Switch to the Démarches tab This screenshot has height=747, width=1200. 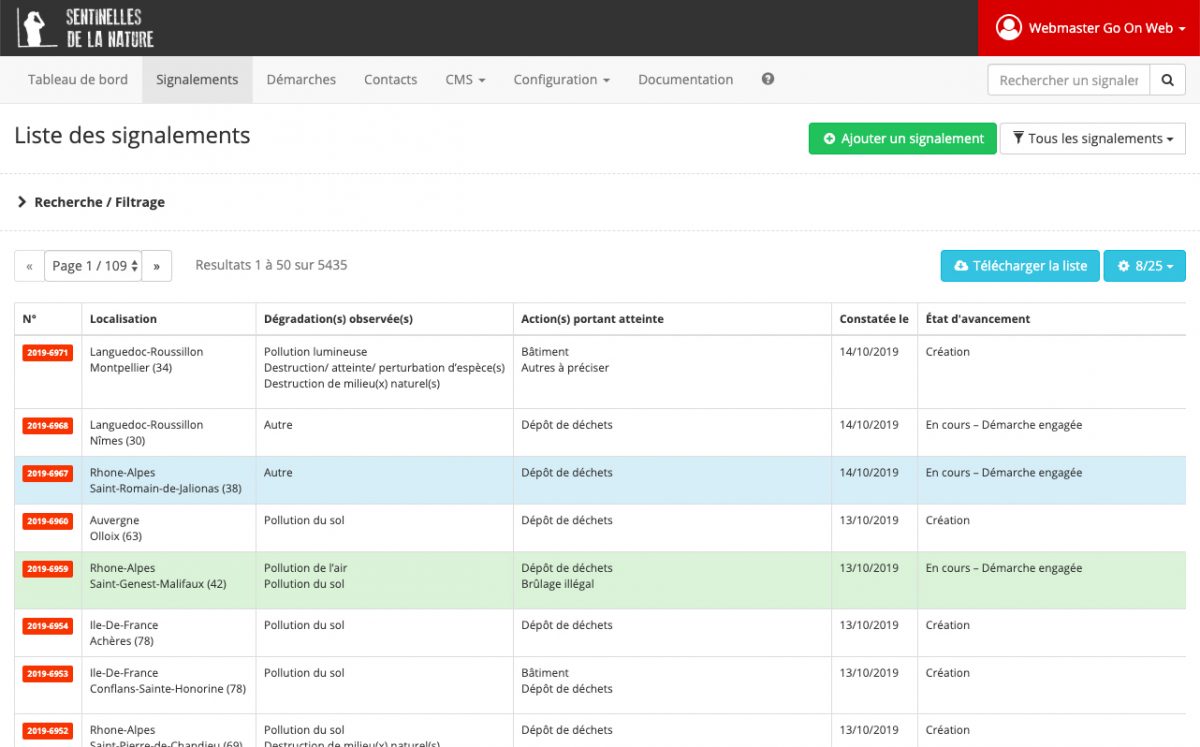tap(301, 80)
